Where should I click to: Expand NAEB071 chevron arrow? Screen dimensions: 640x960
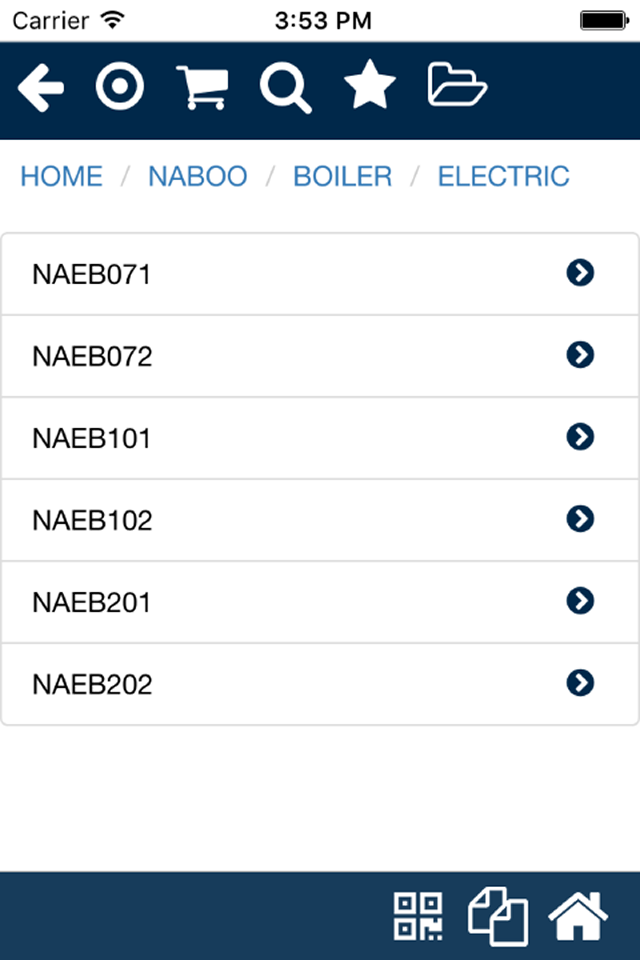pos(580,273)
